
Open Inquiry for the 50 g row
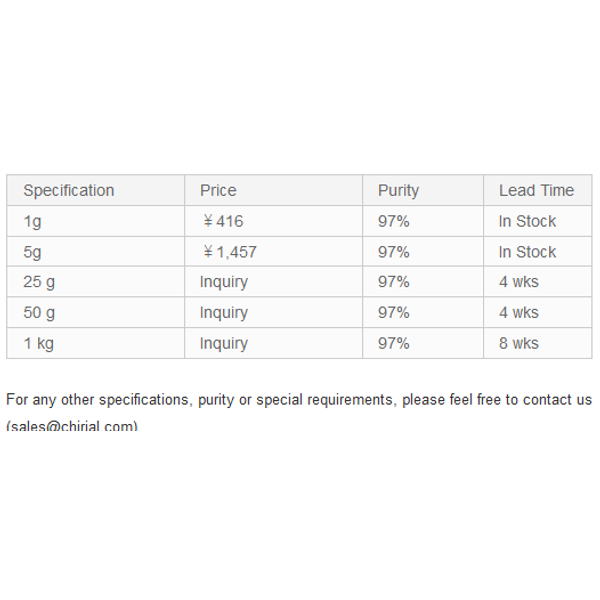(224, 313)
